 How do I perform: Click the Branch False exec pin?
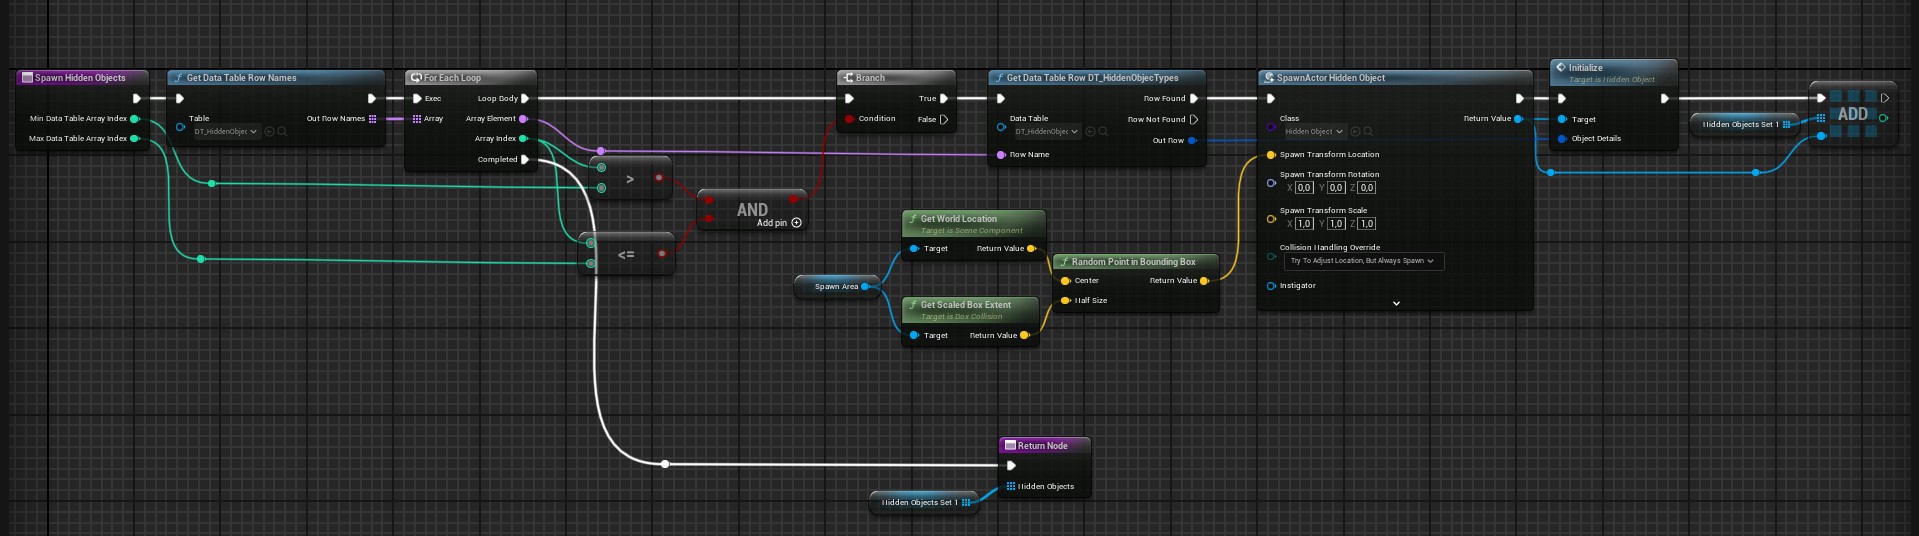click(943, 119)
